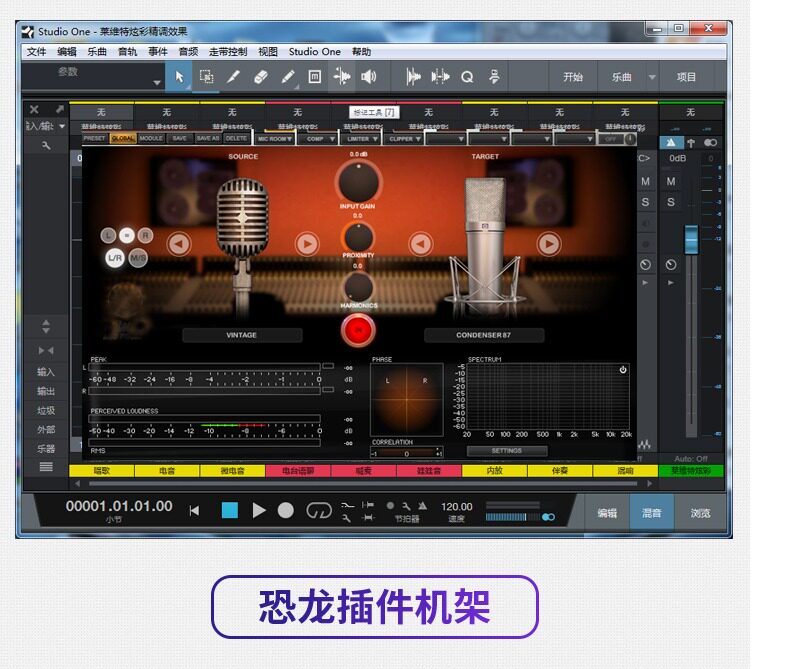Image resolution: width=790 pixels, height=669 pixels.
Task: Toggle the red IN power button
Action: coord(358,330)
